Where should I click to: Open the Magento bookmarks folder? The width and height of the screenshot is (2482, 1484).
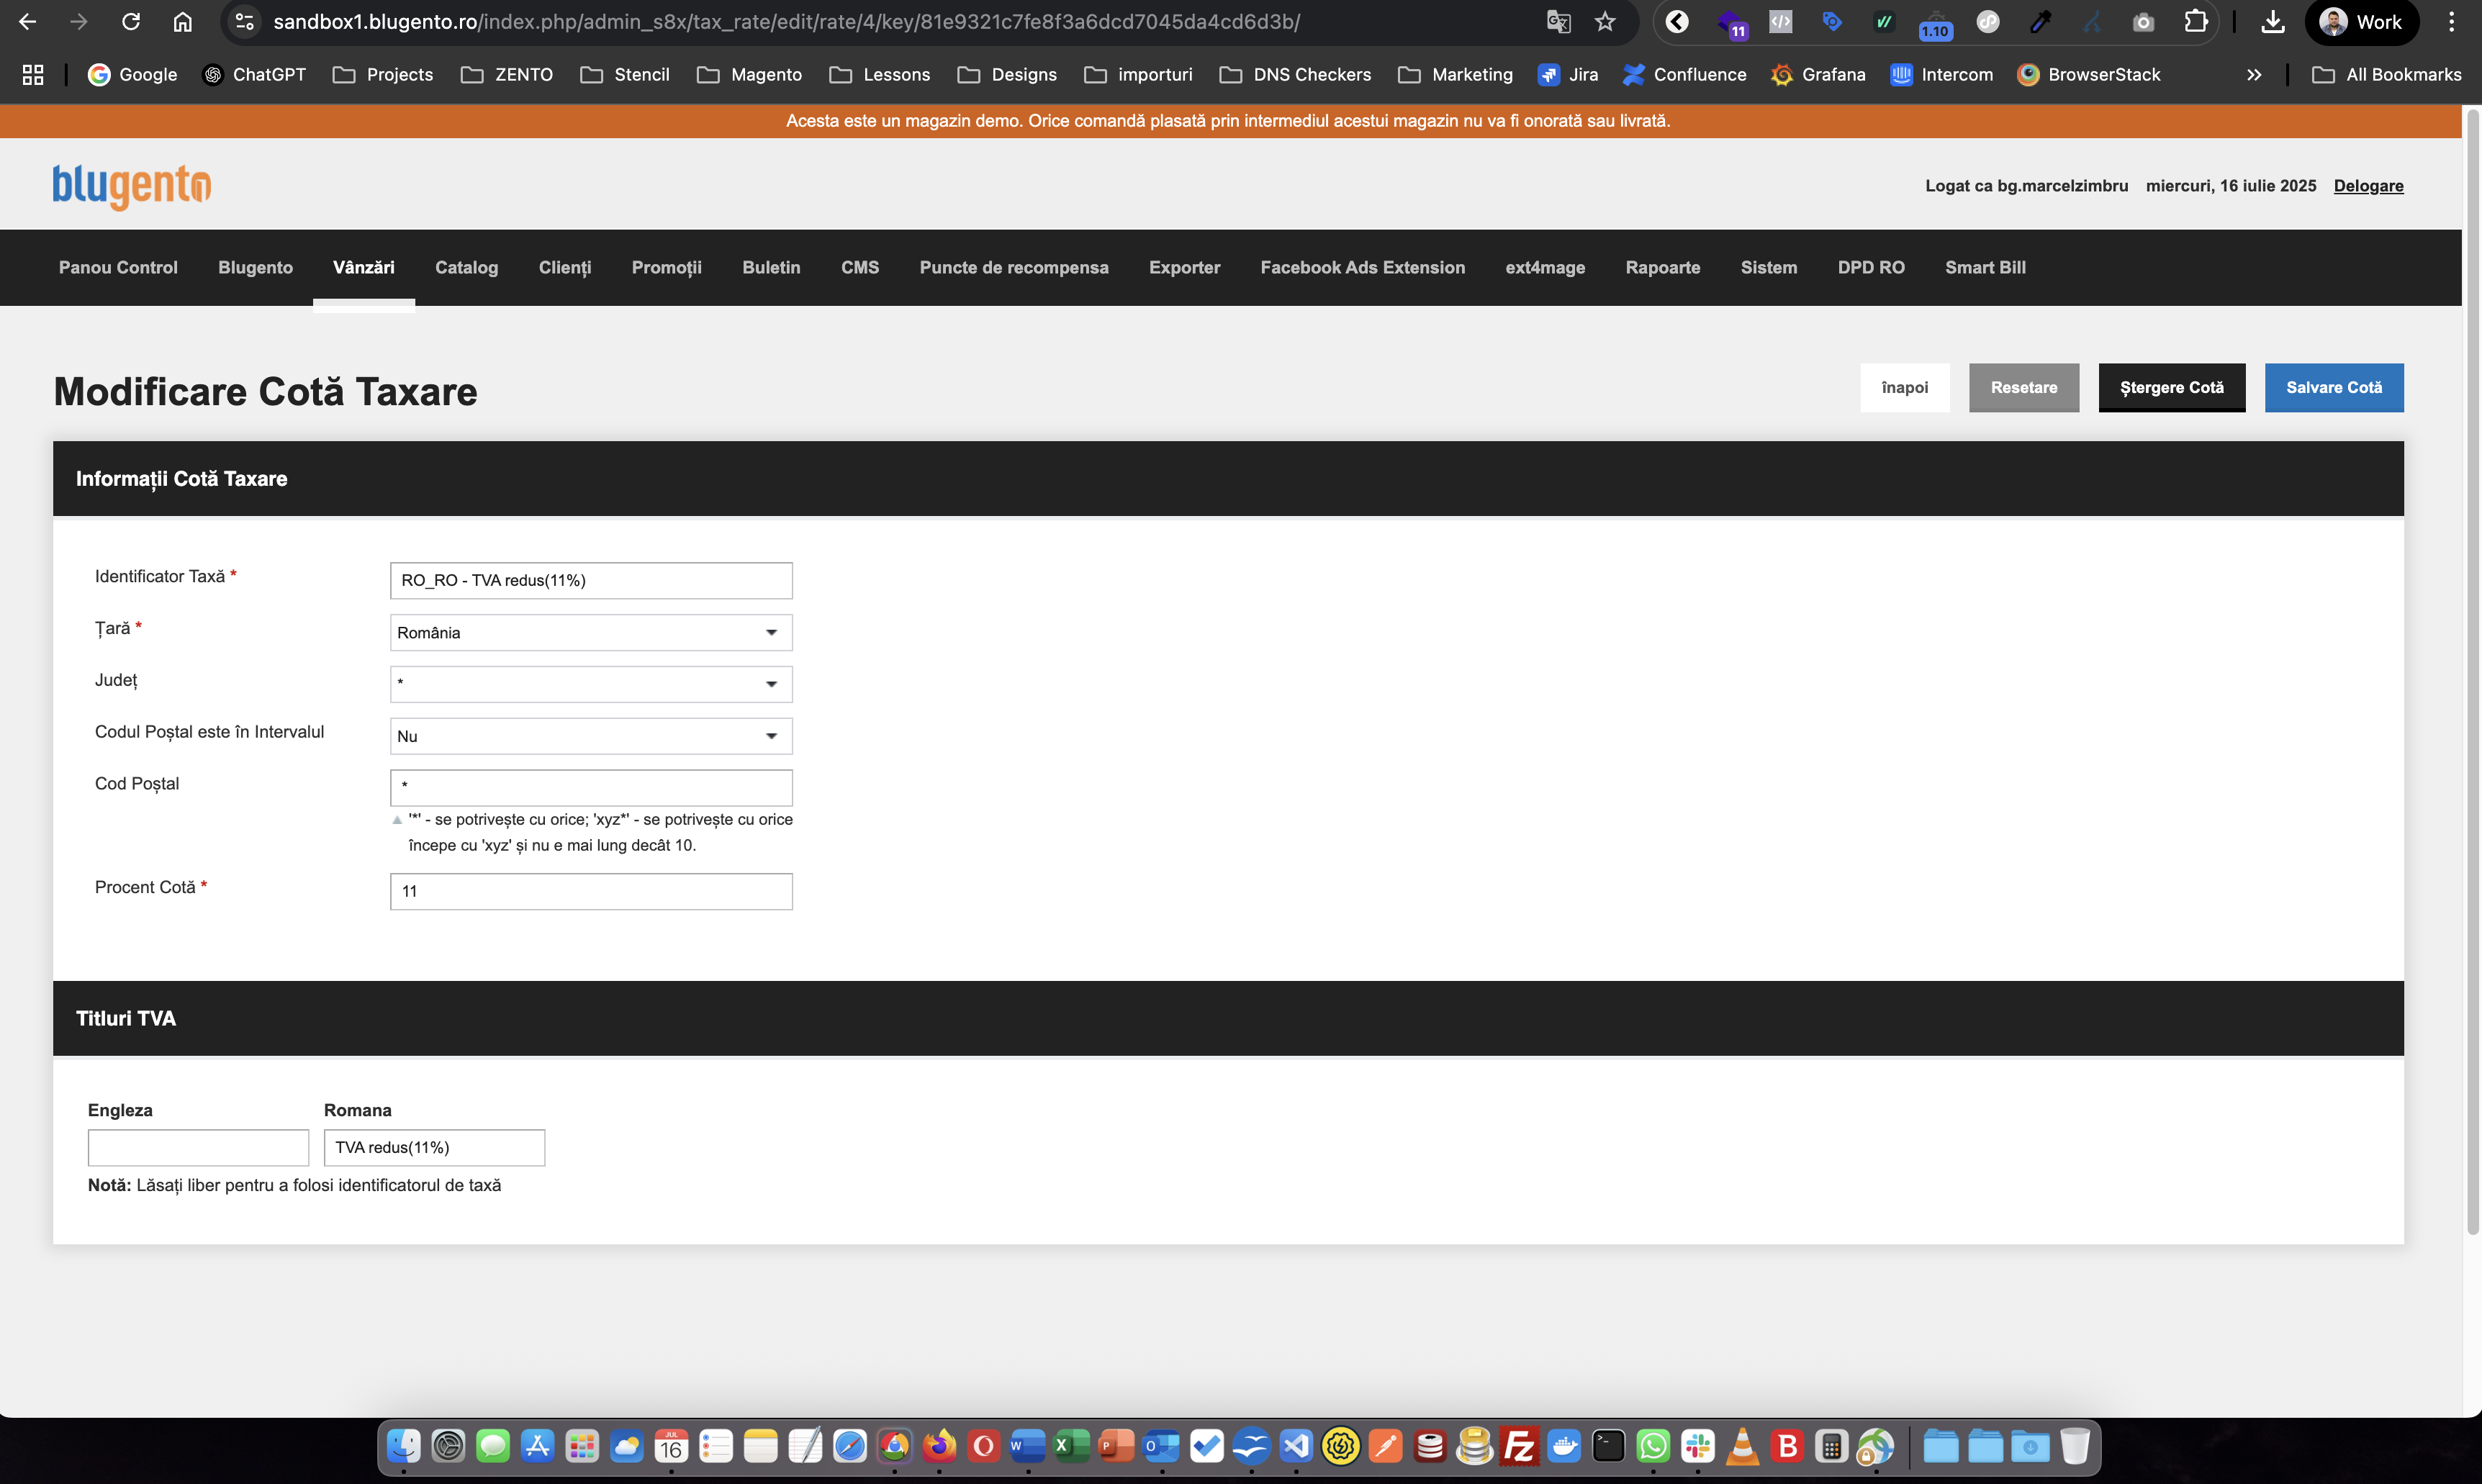(x=750, y=75)
